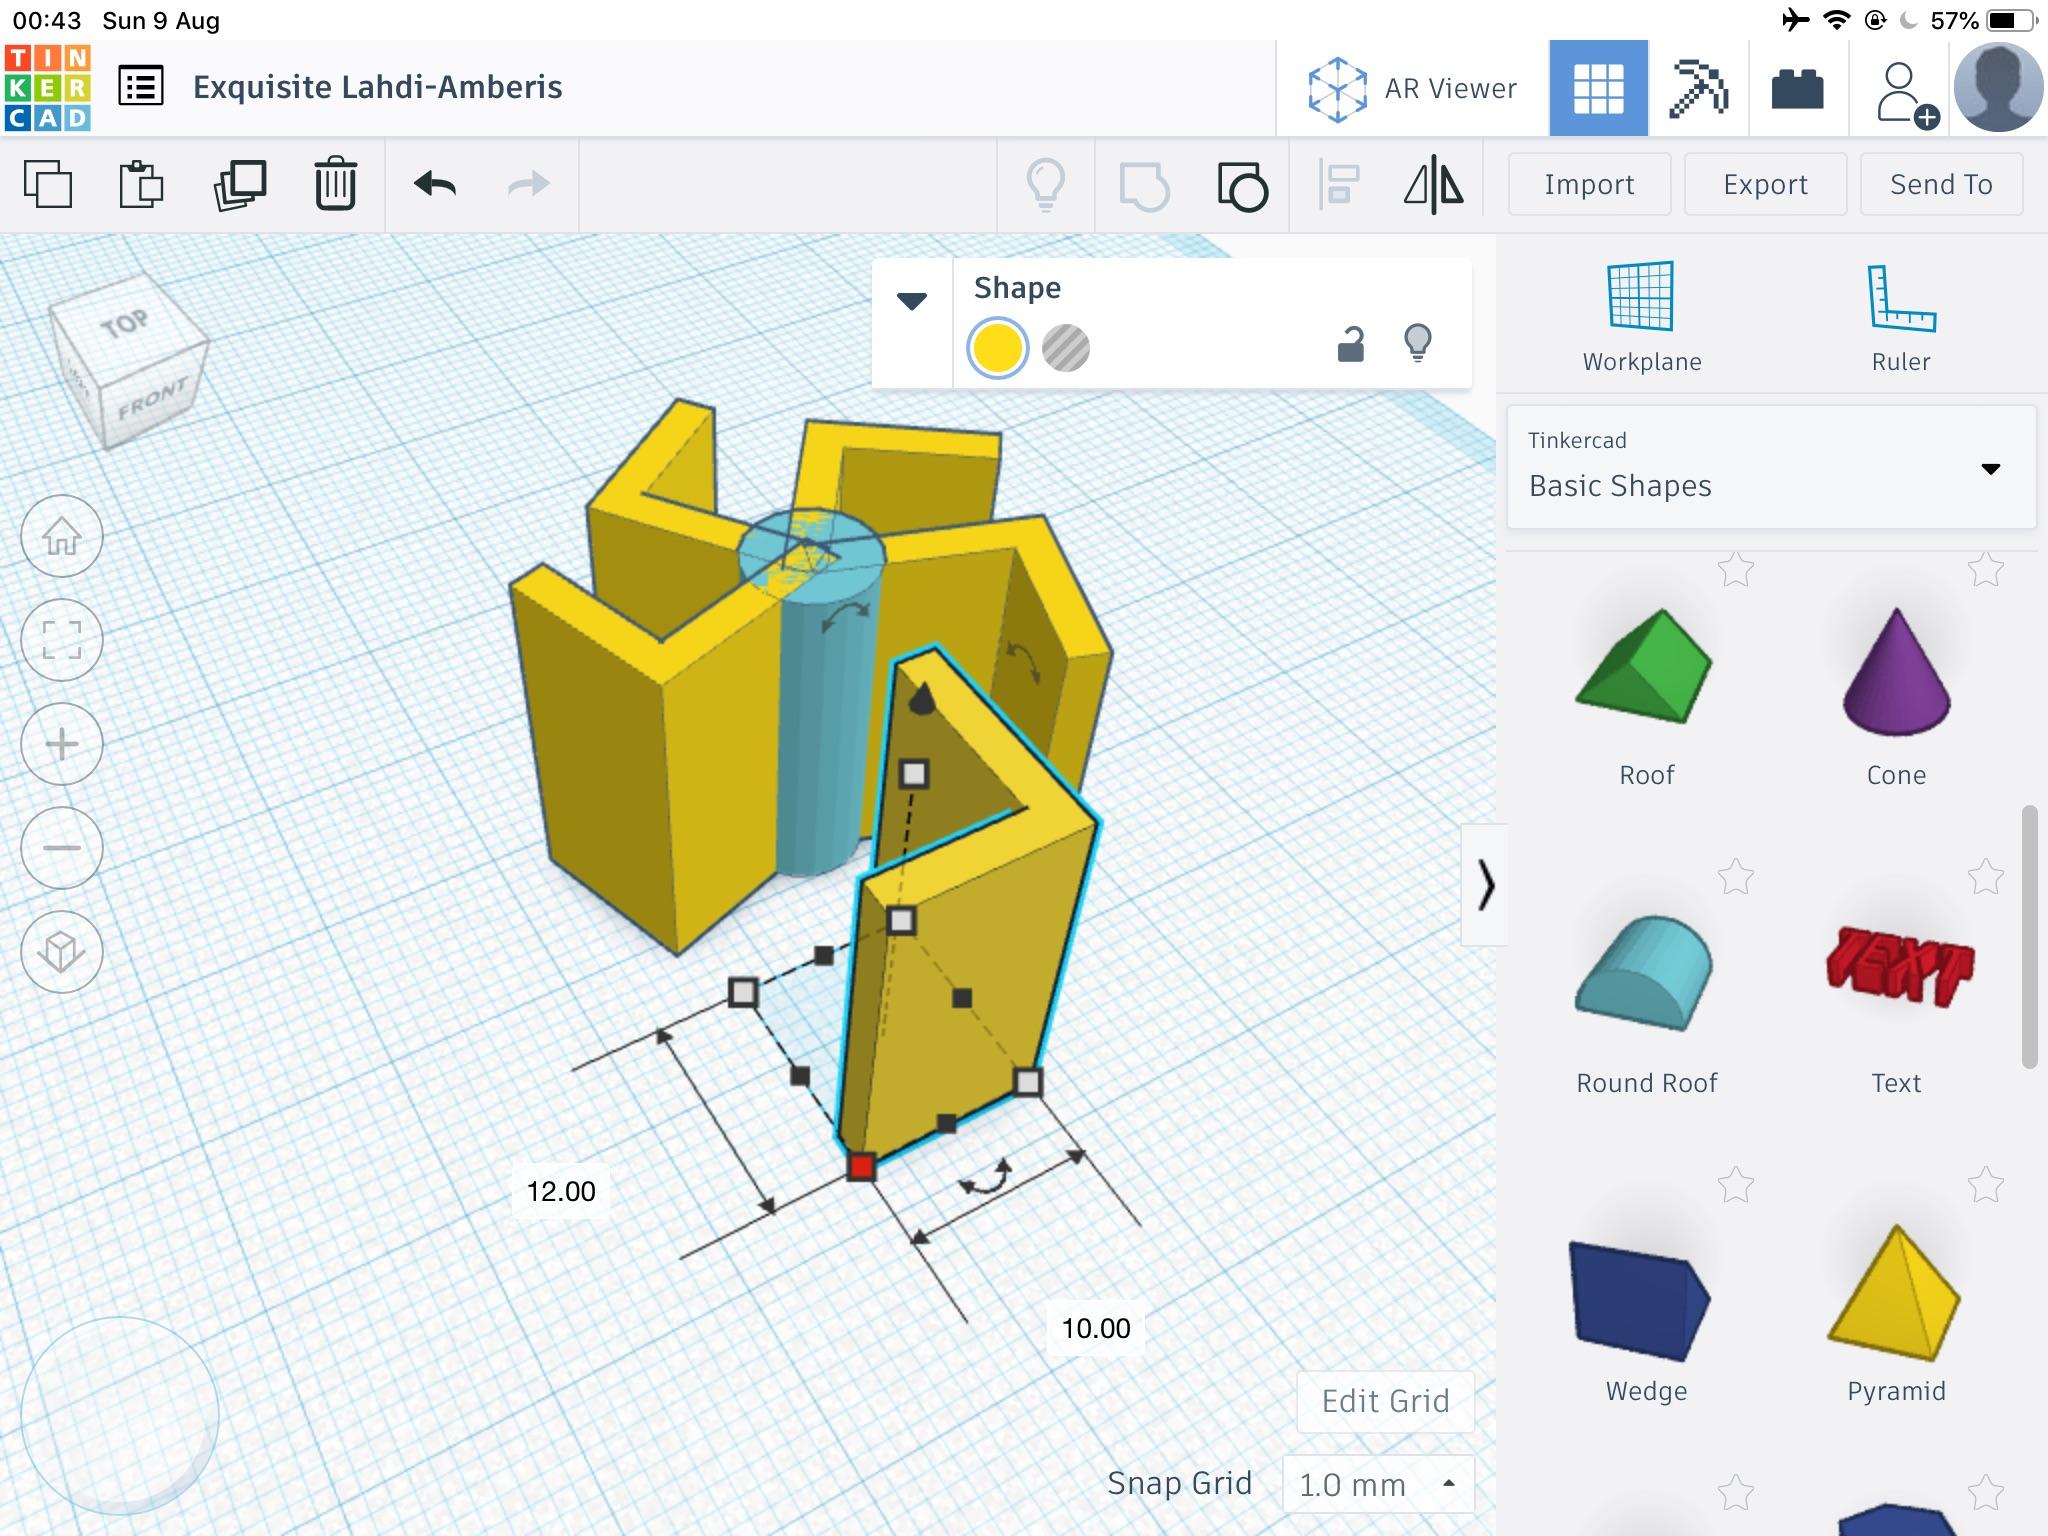
Task: Toggle the lock editing padlock
Action: (x=1351, y=344)
